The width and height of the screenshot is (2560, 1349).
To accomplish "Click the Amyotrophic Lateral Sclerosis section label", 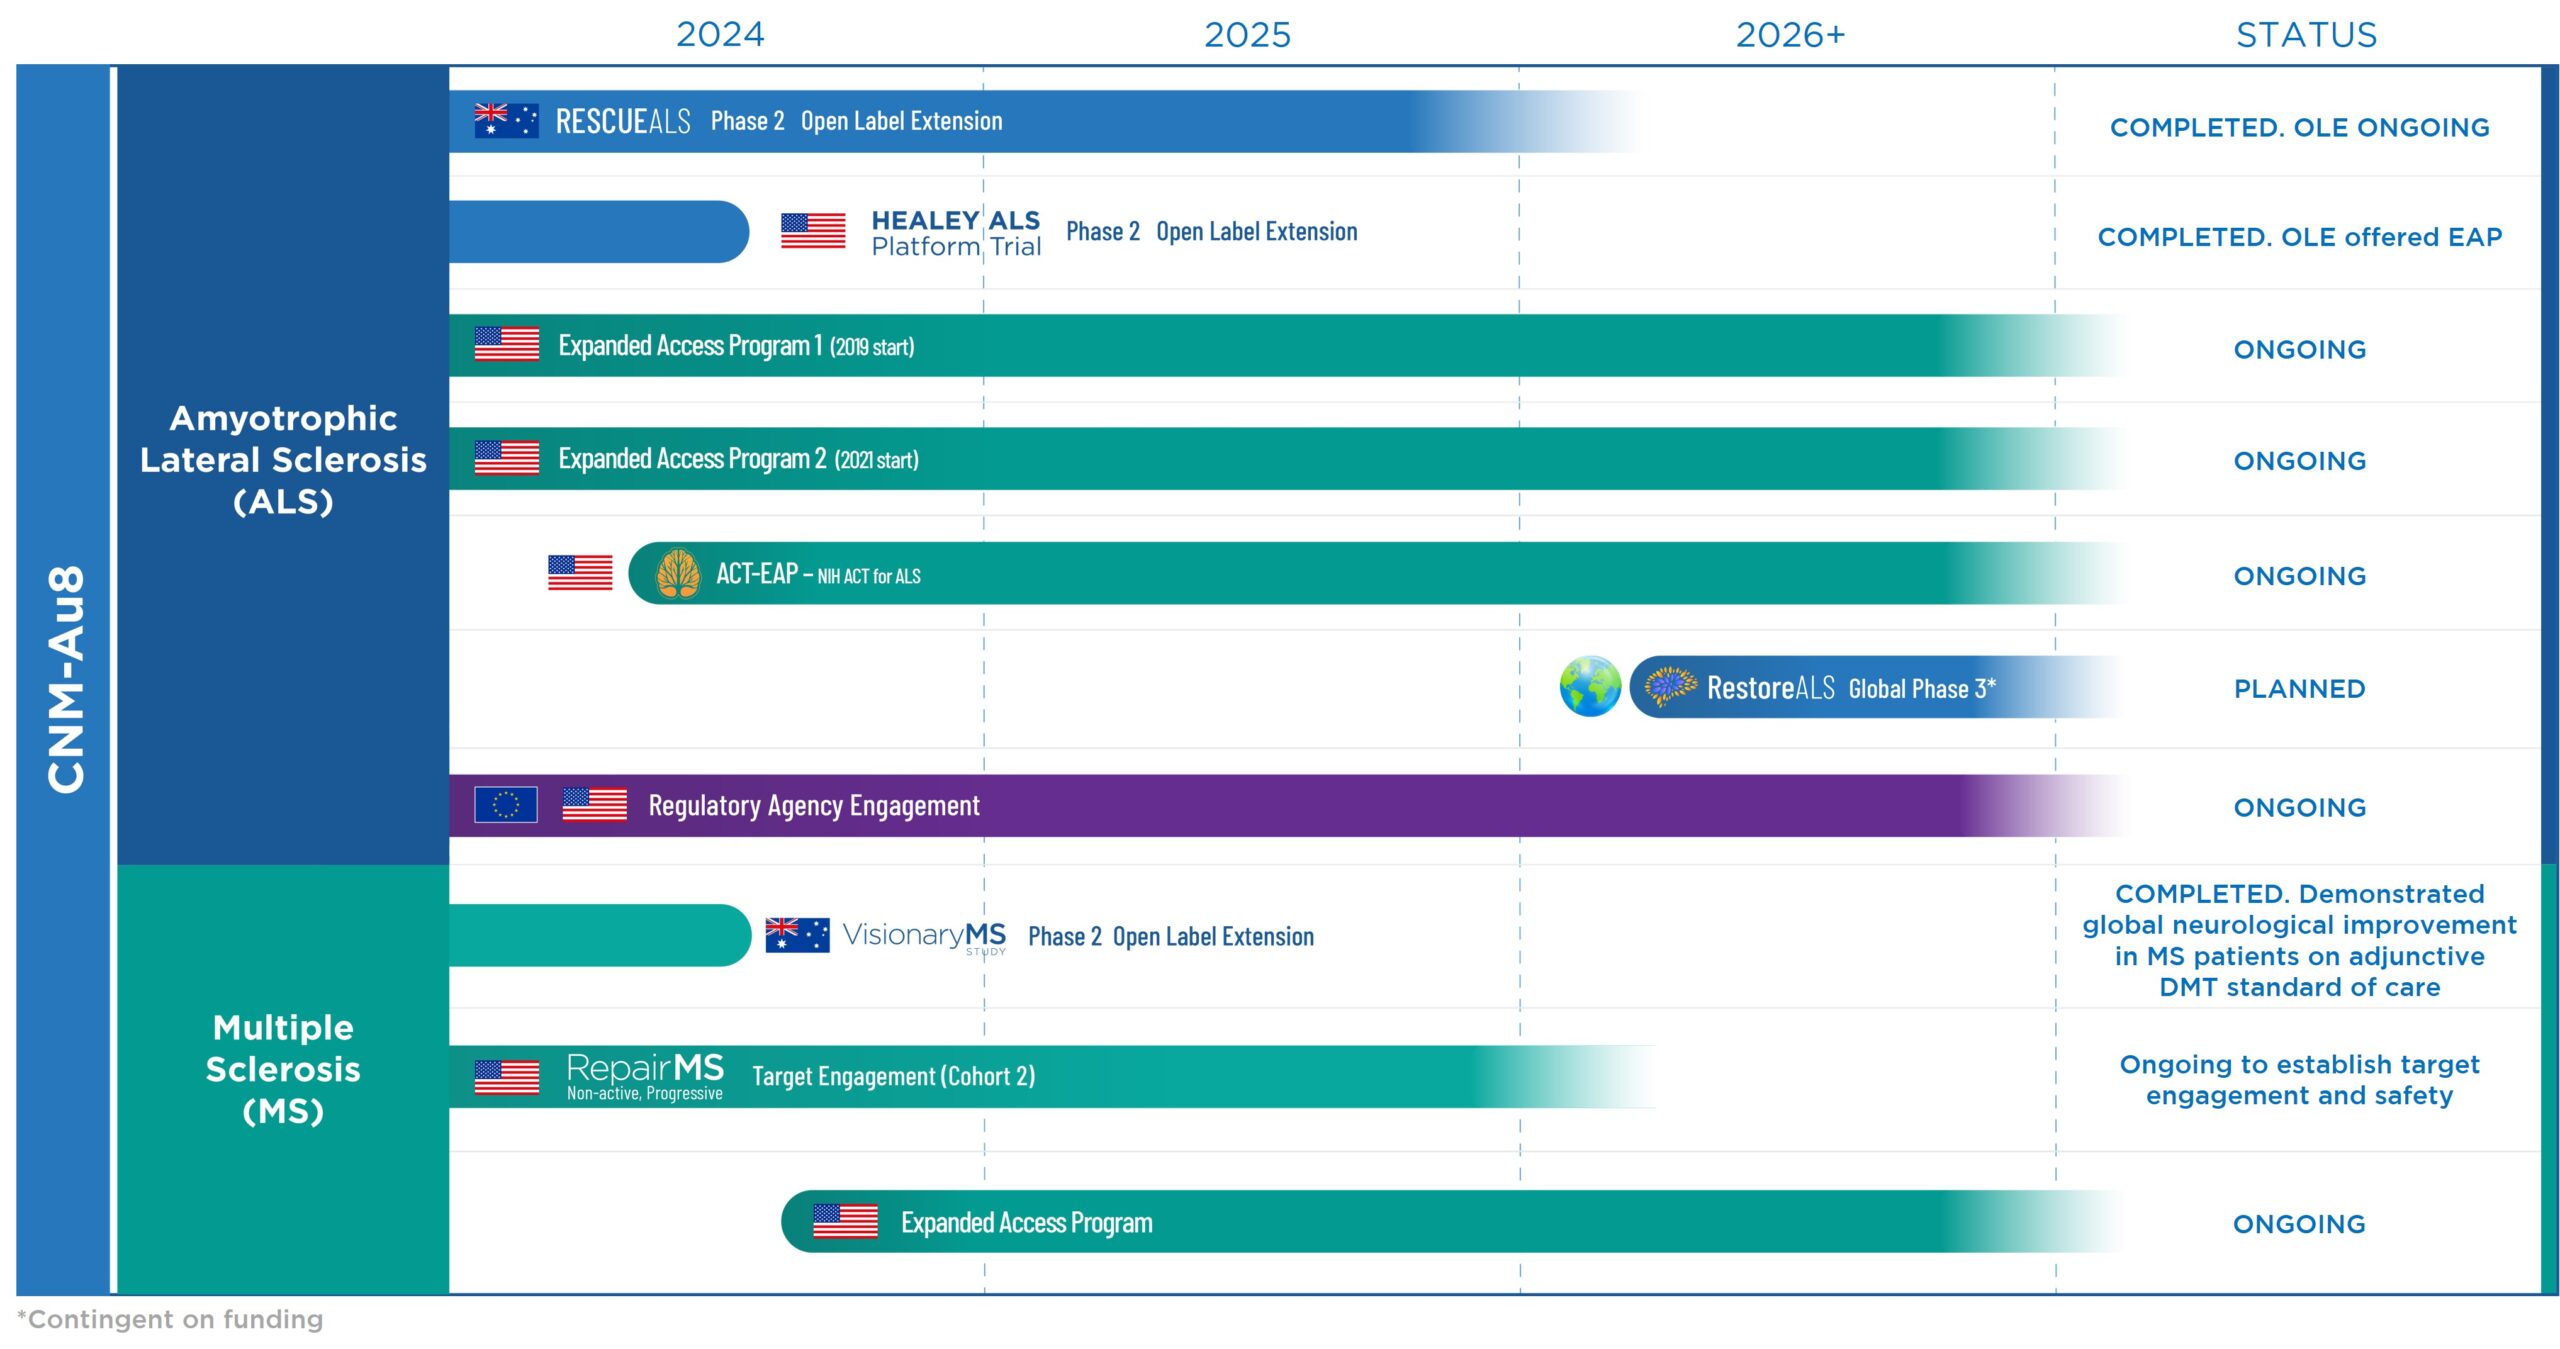I will tap(283, 459).
